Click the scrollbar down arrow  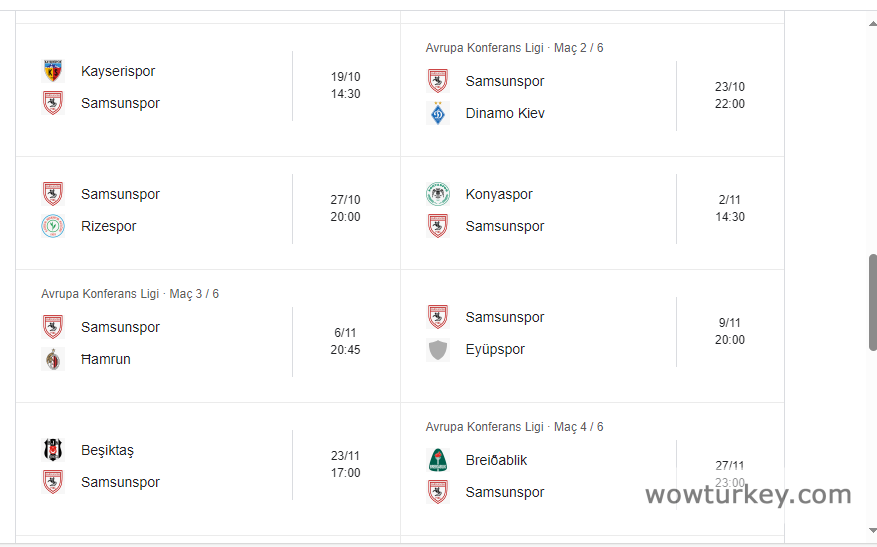(872, 532)
